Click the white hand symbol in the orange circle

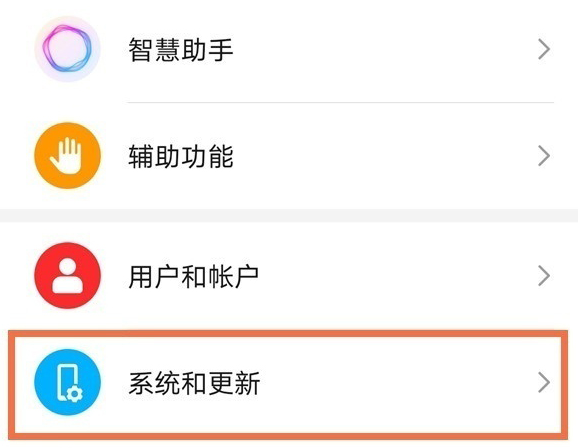[66, 156]
